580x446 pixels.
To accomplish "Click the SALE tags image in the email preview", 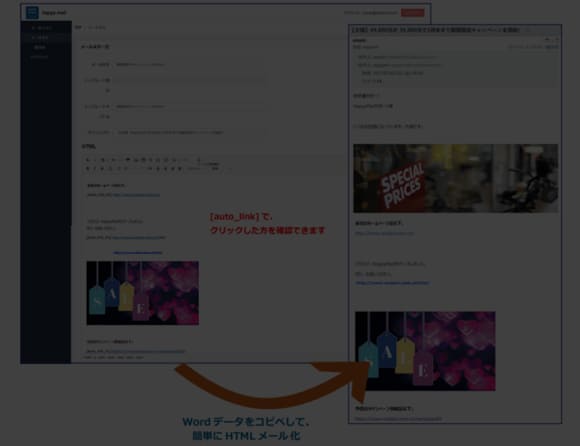I will point(425,351).
